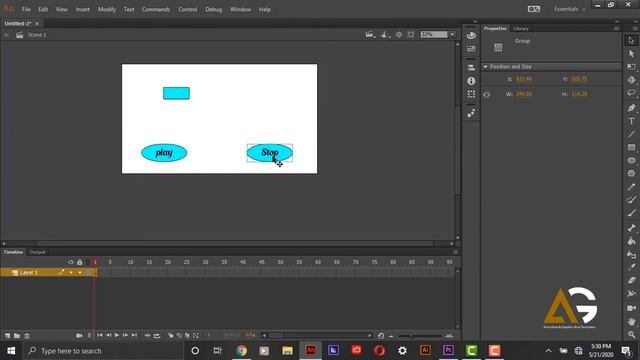
Task: Select the Eraser tool
Action: [x=631, y=280]
